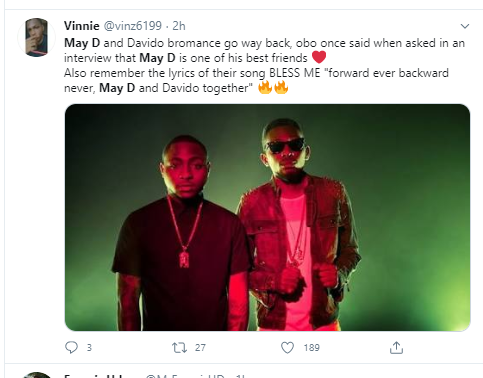Click the like count 189
This screenshot has width=483, height=378.
[x=312, y=348]
